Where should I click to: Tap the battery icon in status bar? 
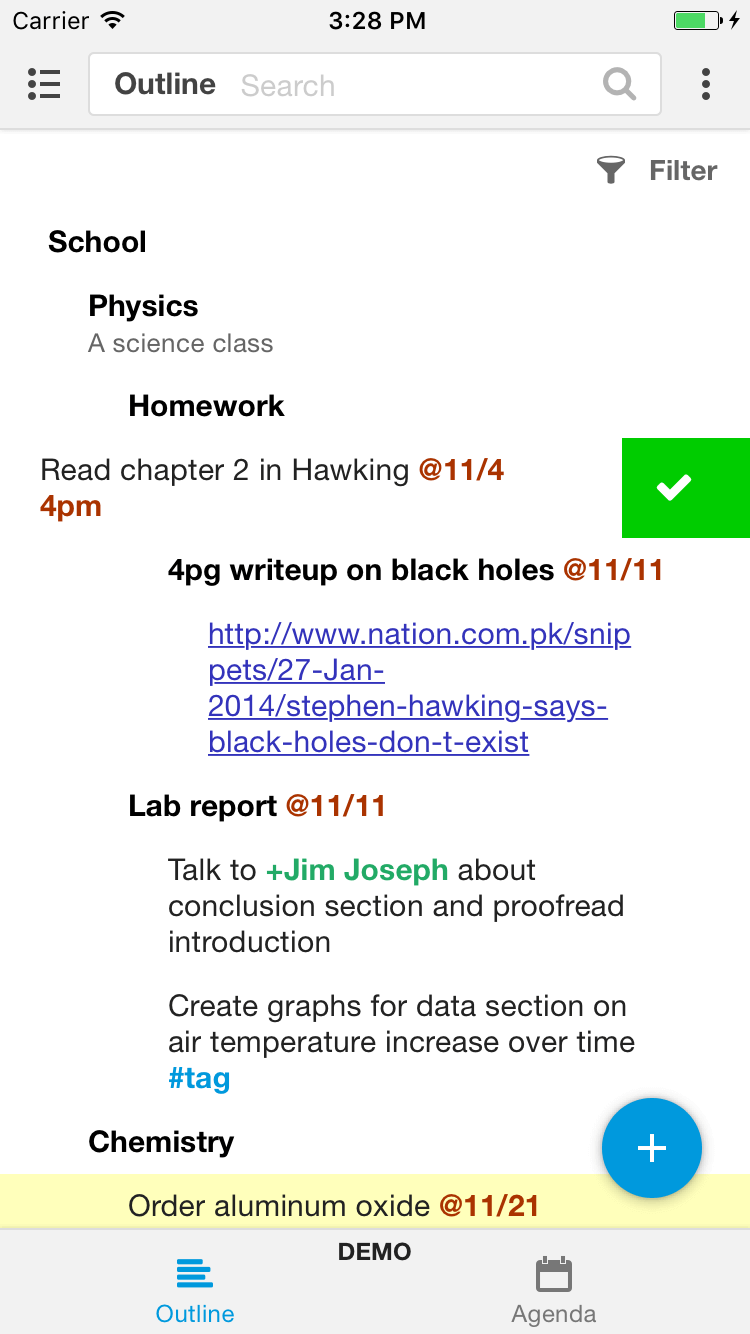696,20
